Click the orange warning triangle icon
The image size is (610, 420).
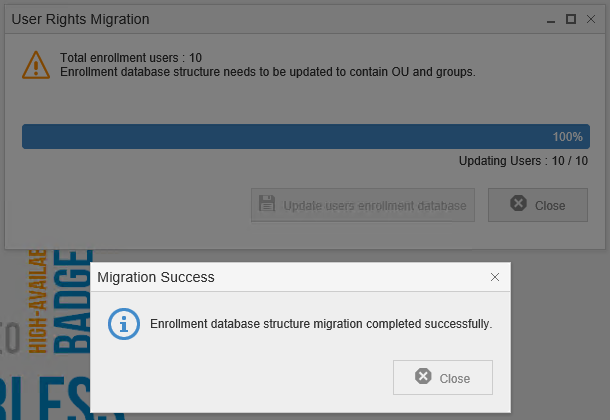pos(36,64)
